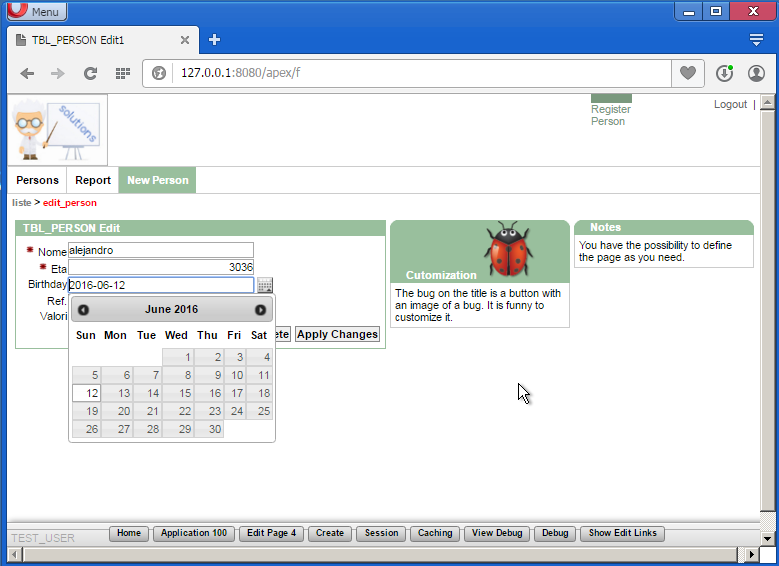
Task: Open the calendar date picker icon
Action: point(265,285)
